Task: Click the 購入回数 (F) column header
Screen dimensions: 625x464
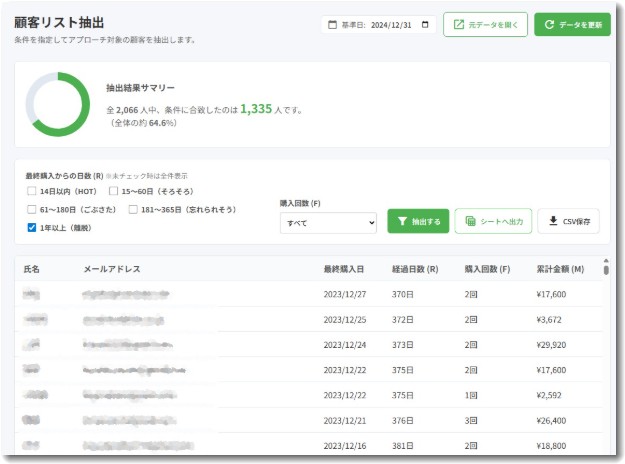Action: coord(487,269)
